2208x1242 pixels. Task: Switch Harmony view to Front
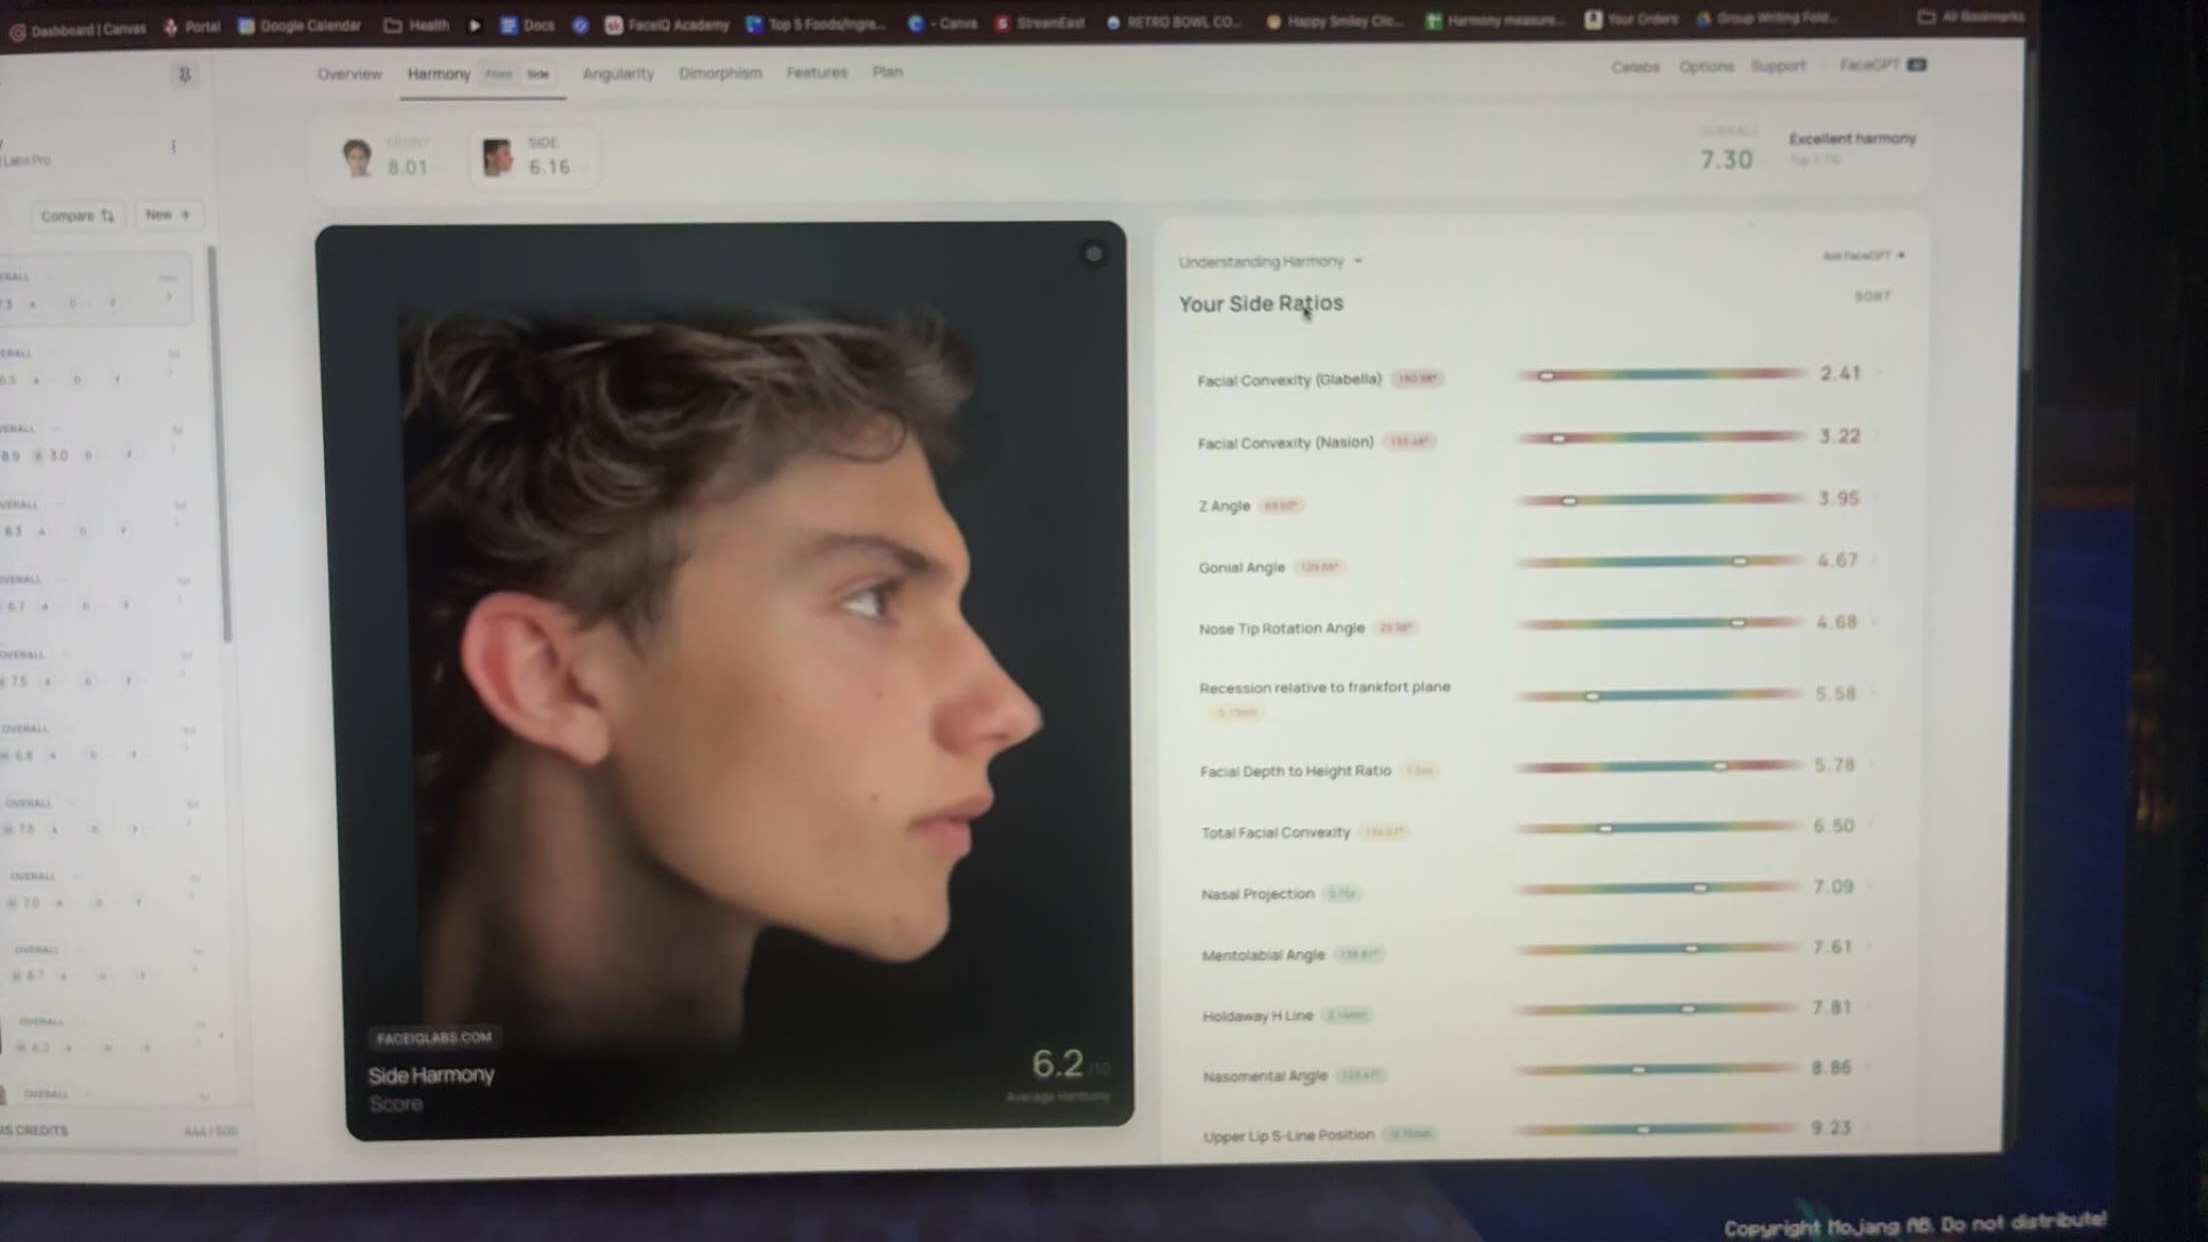[x=498, y=74]
